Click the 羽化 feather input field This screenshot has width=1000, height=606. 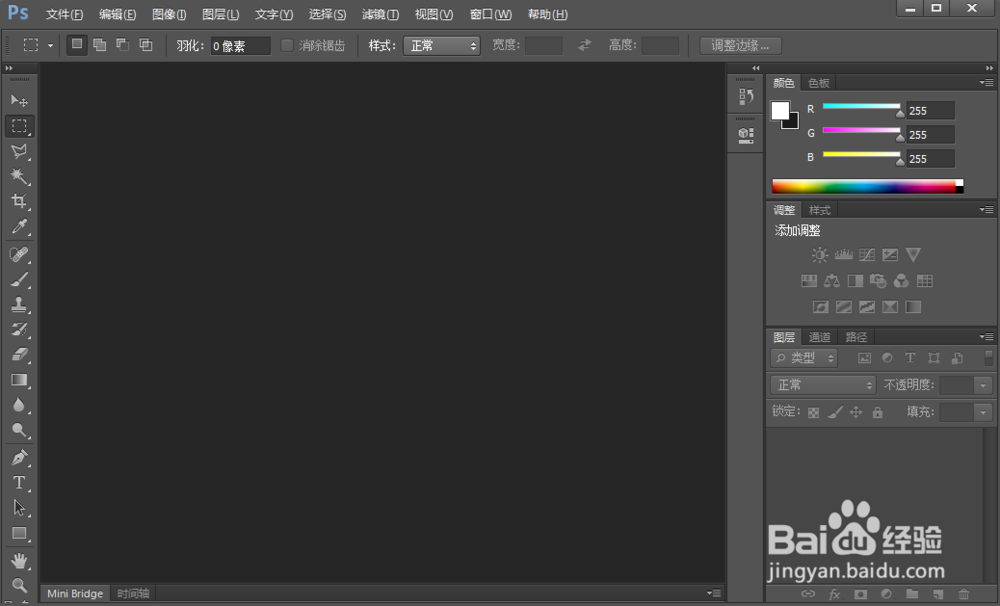point(240,46)
